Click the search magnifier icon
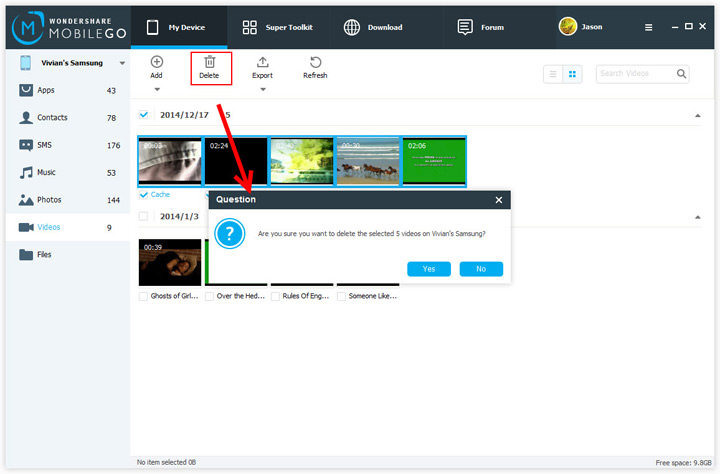This screenshot has height=474, width=720. pos(681,73)
